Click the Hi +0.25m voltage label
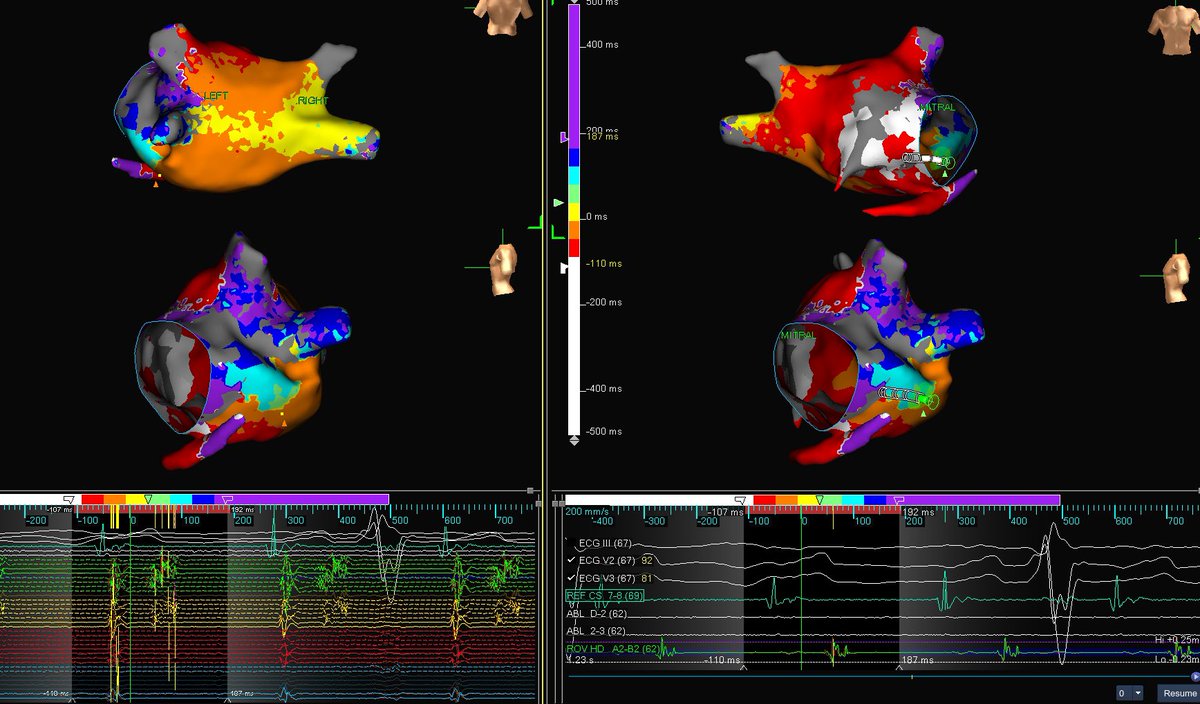 (1176, 638)
